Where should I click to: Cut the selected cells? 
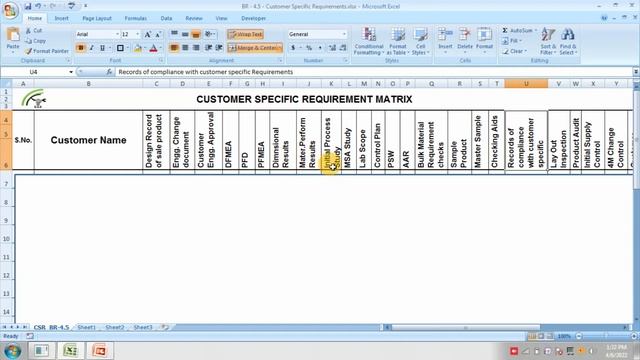(x=34, y=31)
